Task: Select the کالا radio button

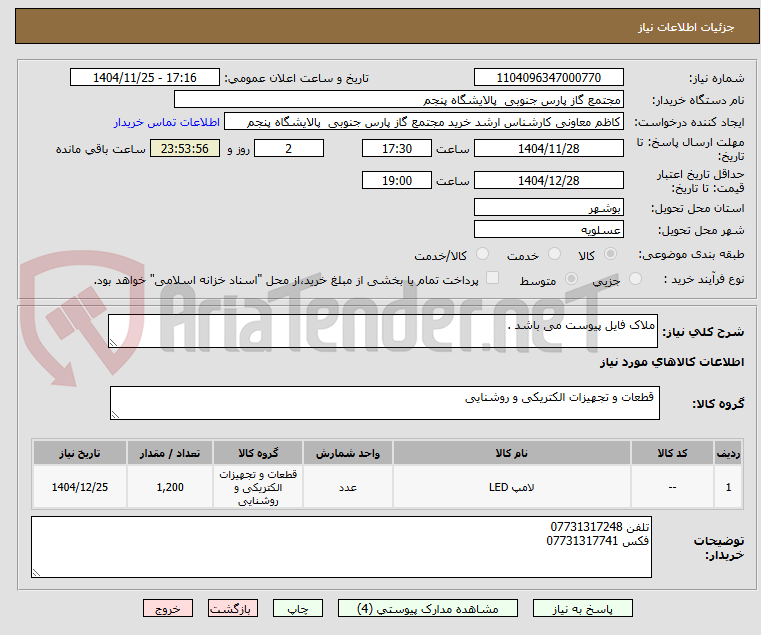Action: pyautogui.click(x=611, y=254)
